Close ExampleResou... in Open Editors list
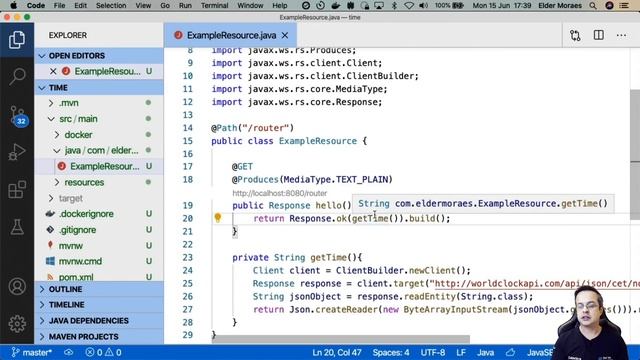Screen dimensions: 640x360 click(x=53, y=71)
